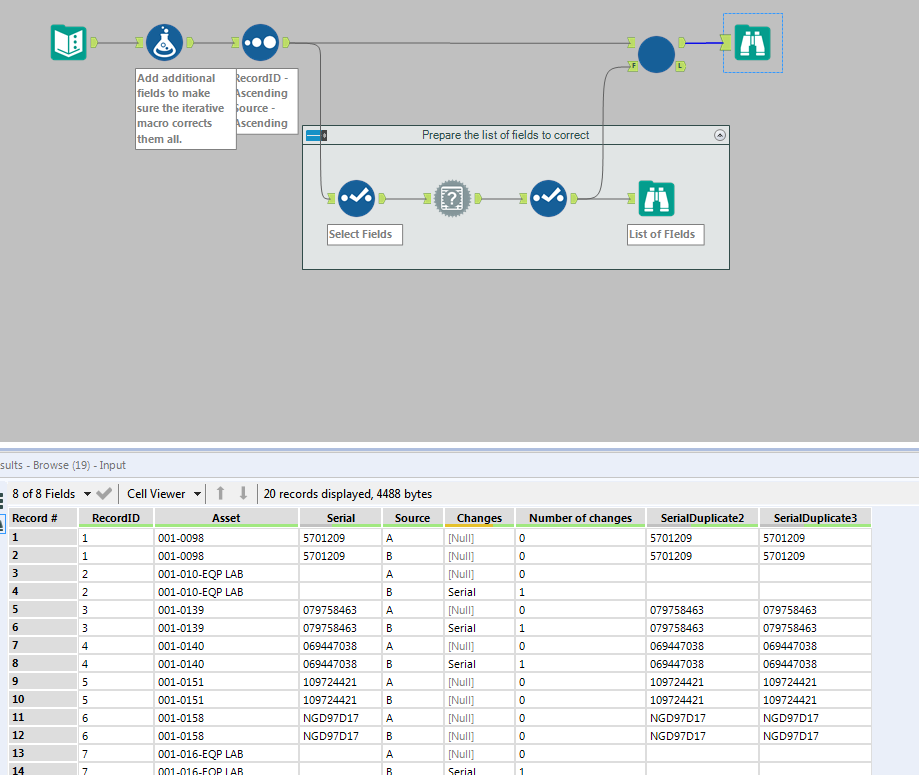Click the up arrow in results toolbar
Image resolution: width=919 pixels, height=775 pixels.
click(221, 493)
